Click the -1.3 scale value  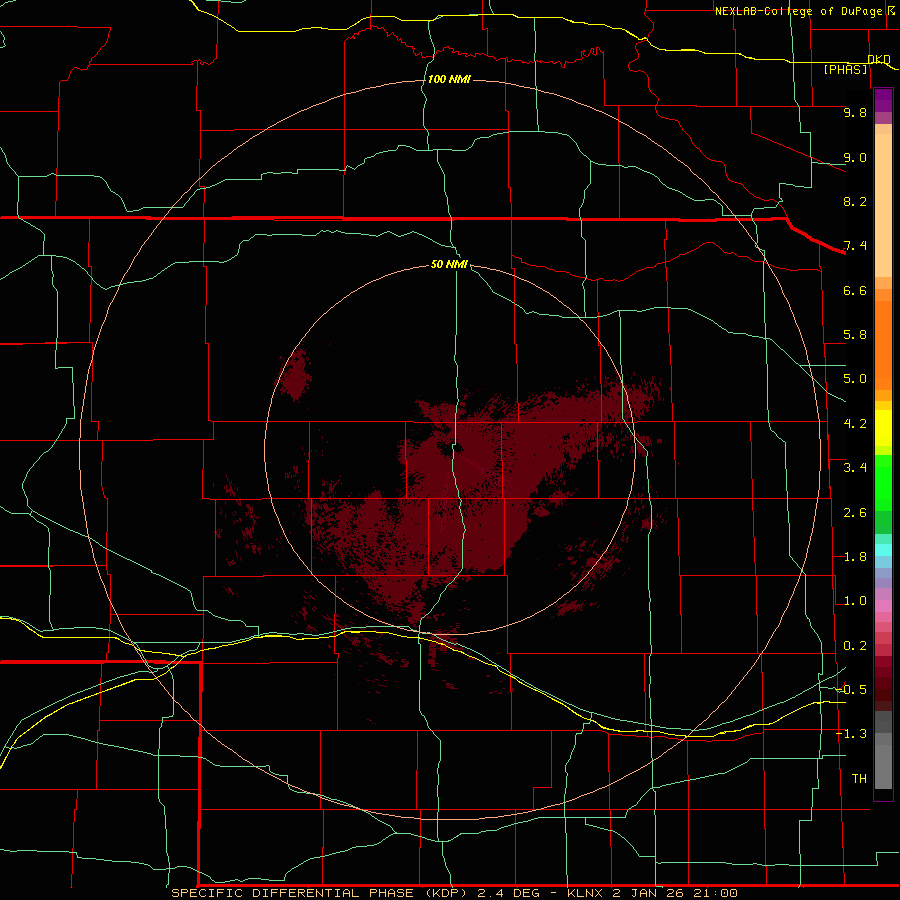tap(851, 734)
